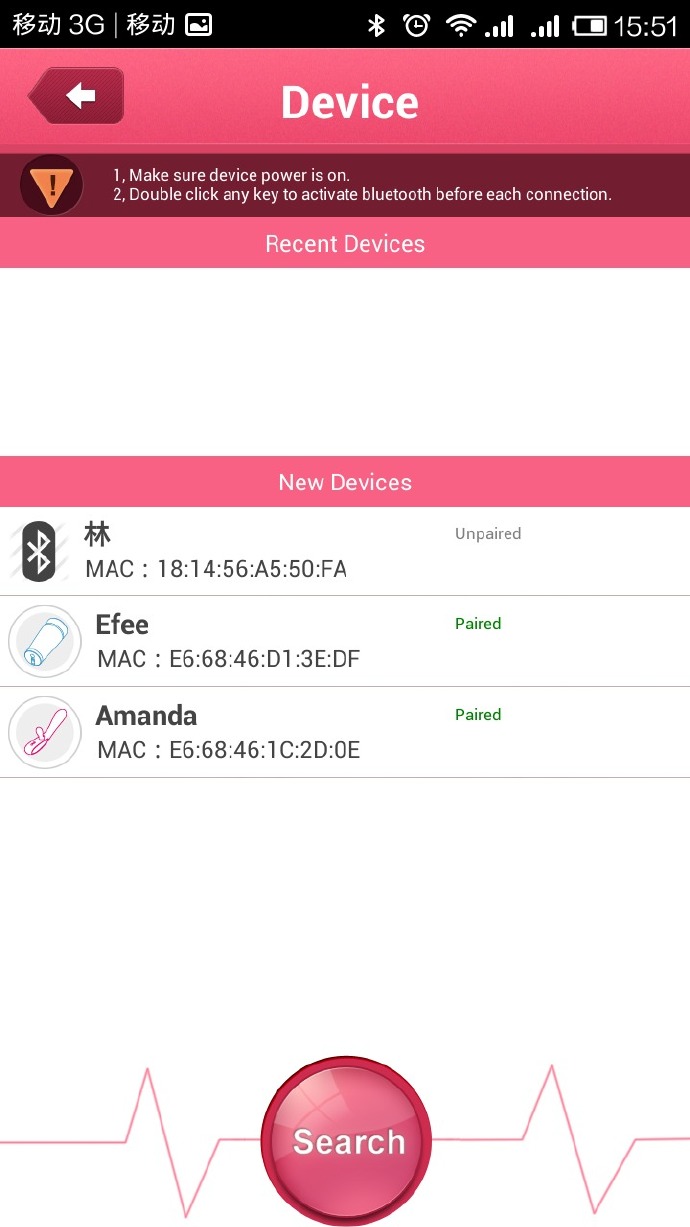Select device 林 from the list
690x1227 pixels.
(200, 549)
